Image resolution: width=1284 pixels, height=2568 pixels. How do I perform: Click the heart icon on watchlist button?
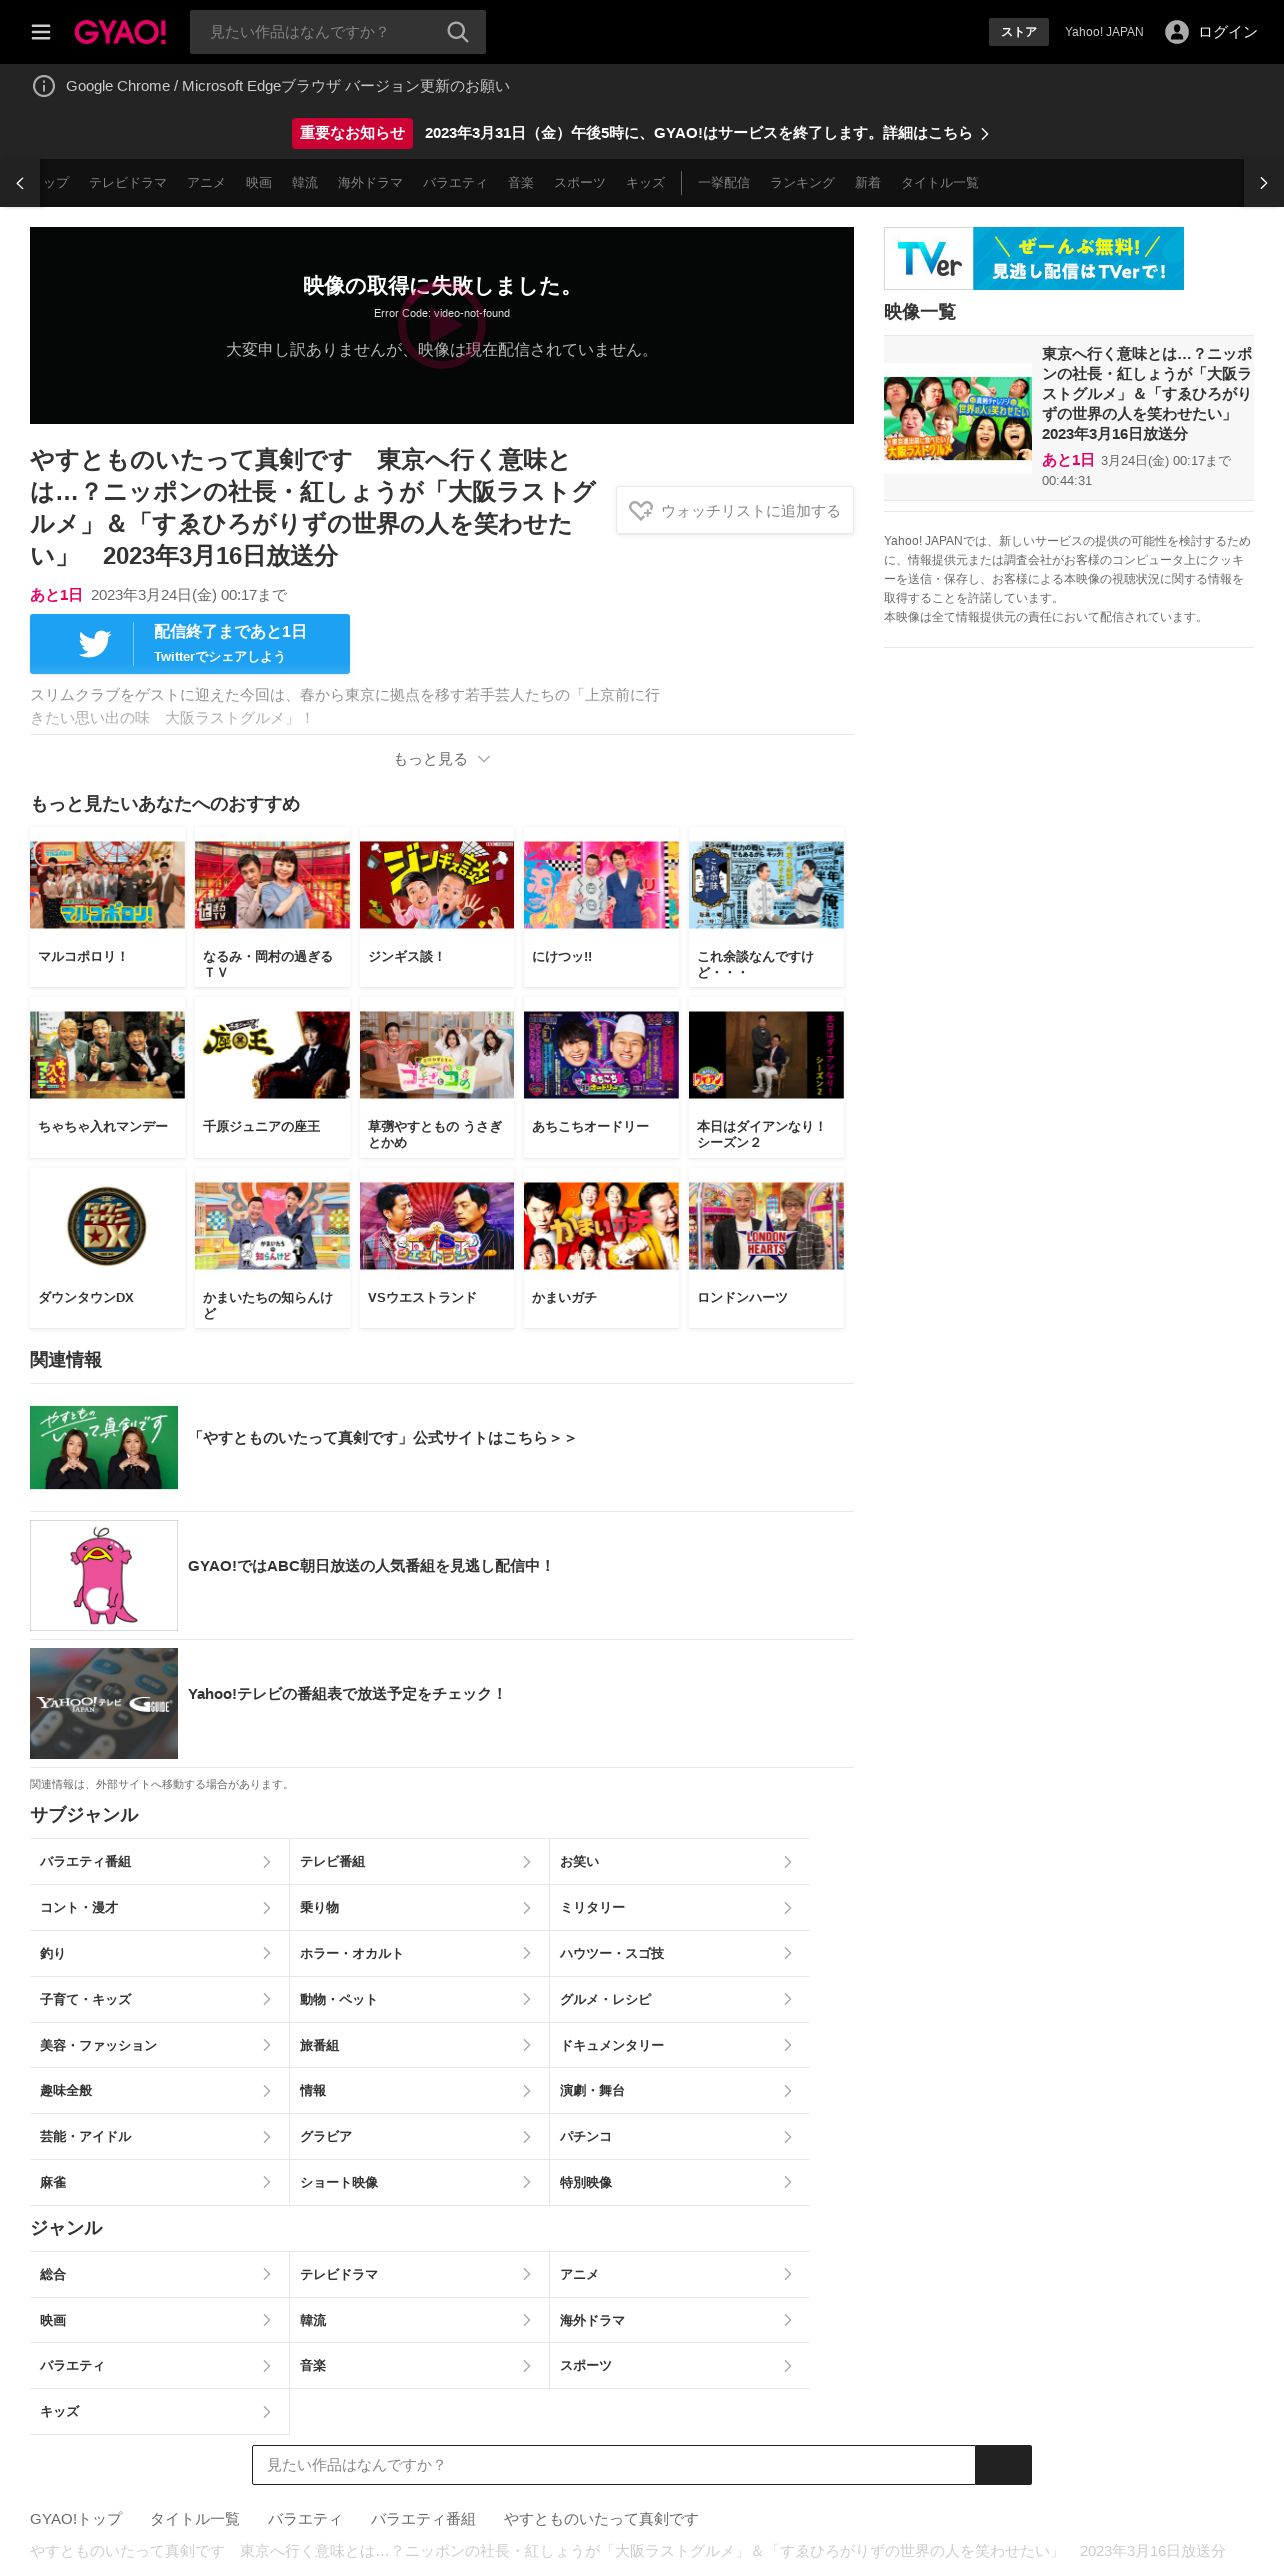pyautogui.click(x=640, y=510)
